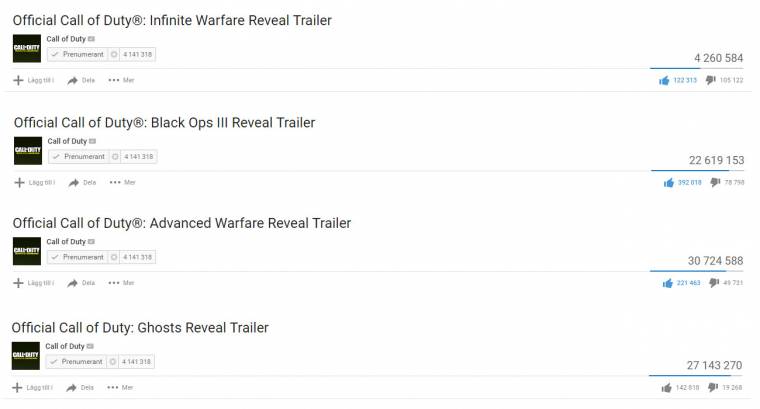760x409 pixels.
Task: Expand the Mer menu under Infinite Warfare
Action: 121,80
